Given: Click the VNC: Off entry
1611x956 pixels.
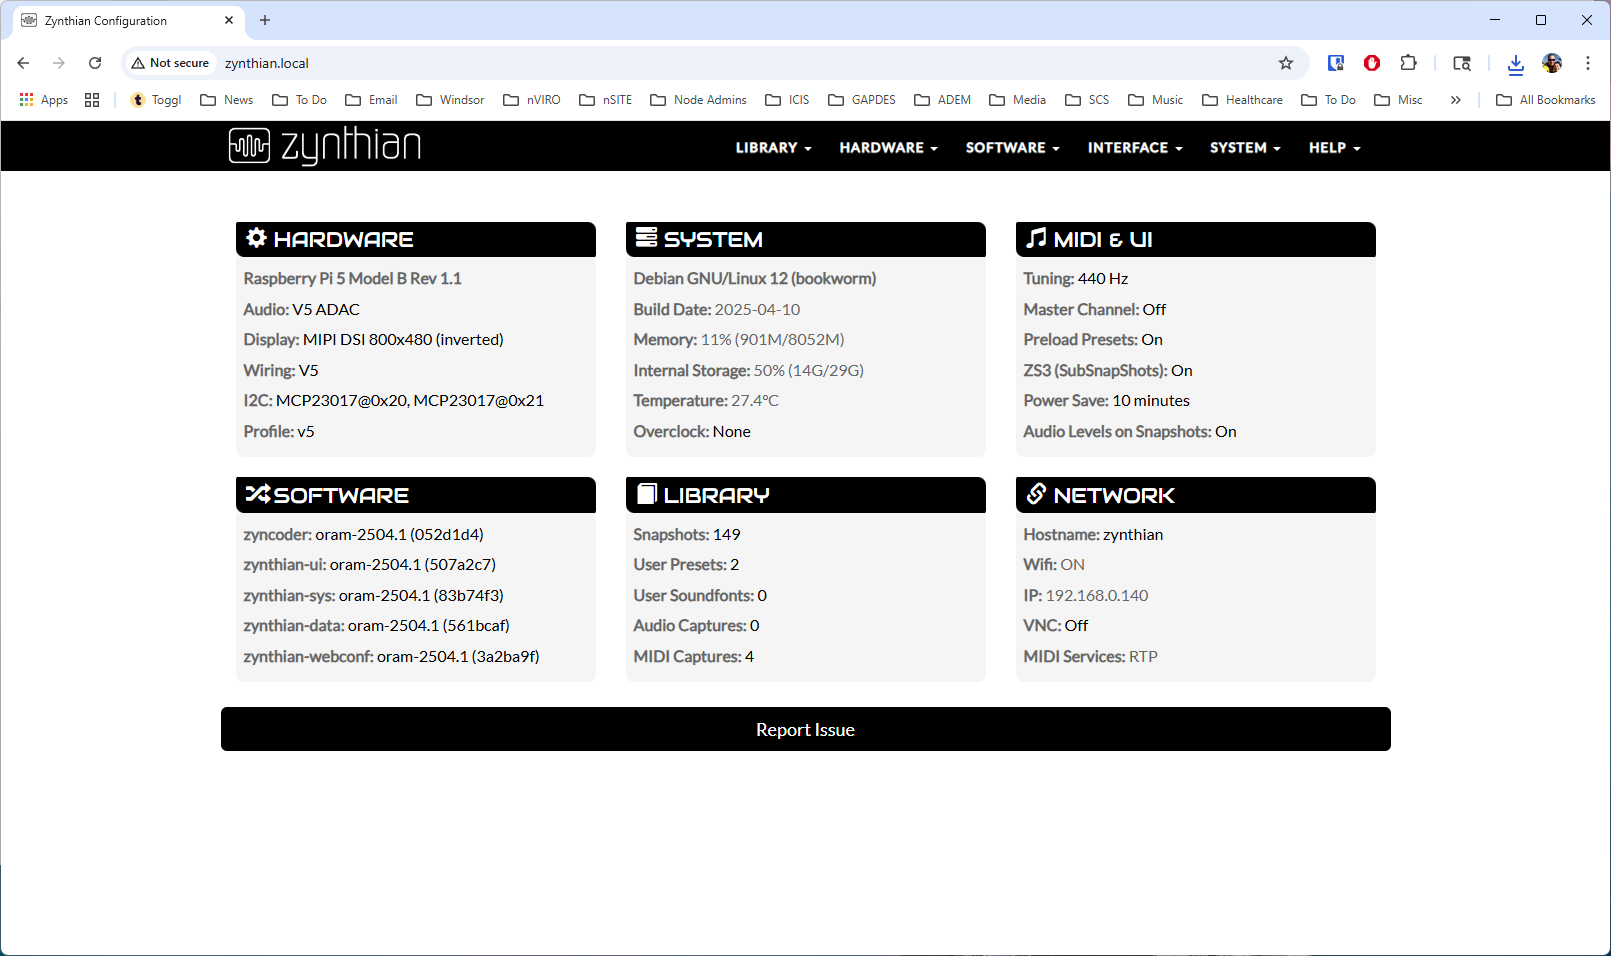Looking at the screenshot, I should pyautogui.click(x=1056, y=625).
